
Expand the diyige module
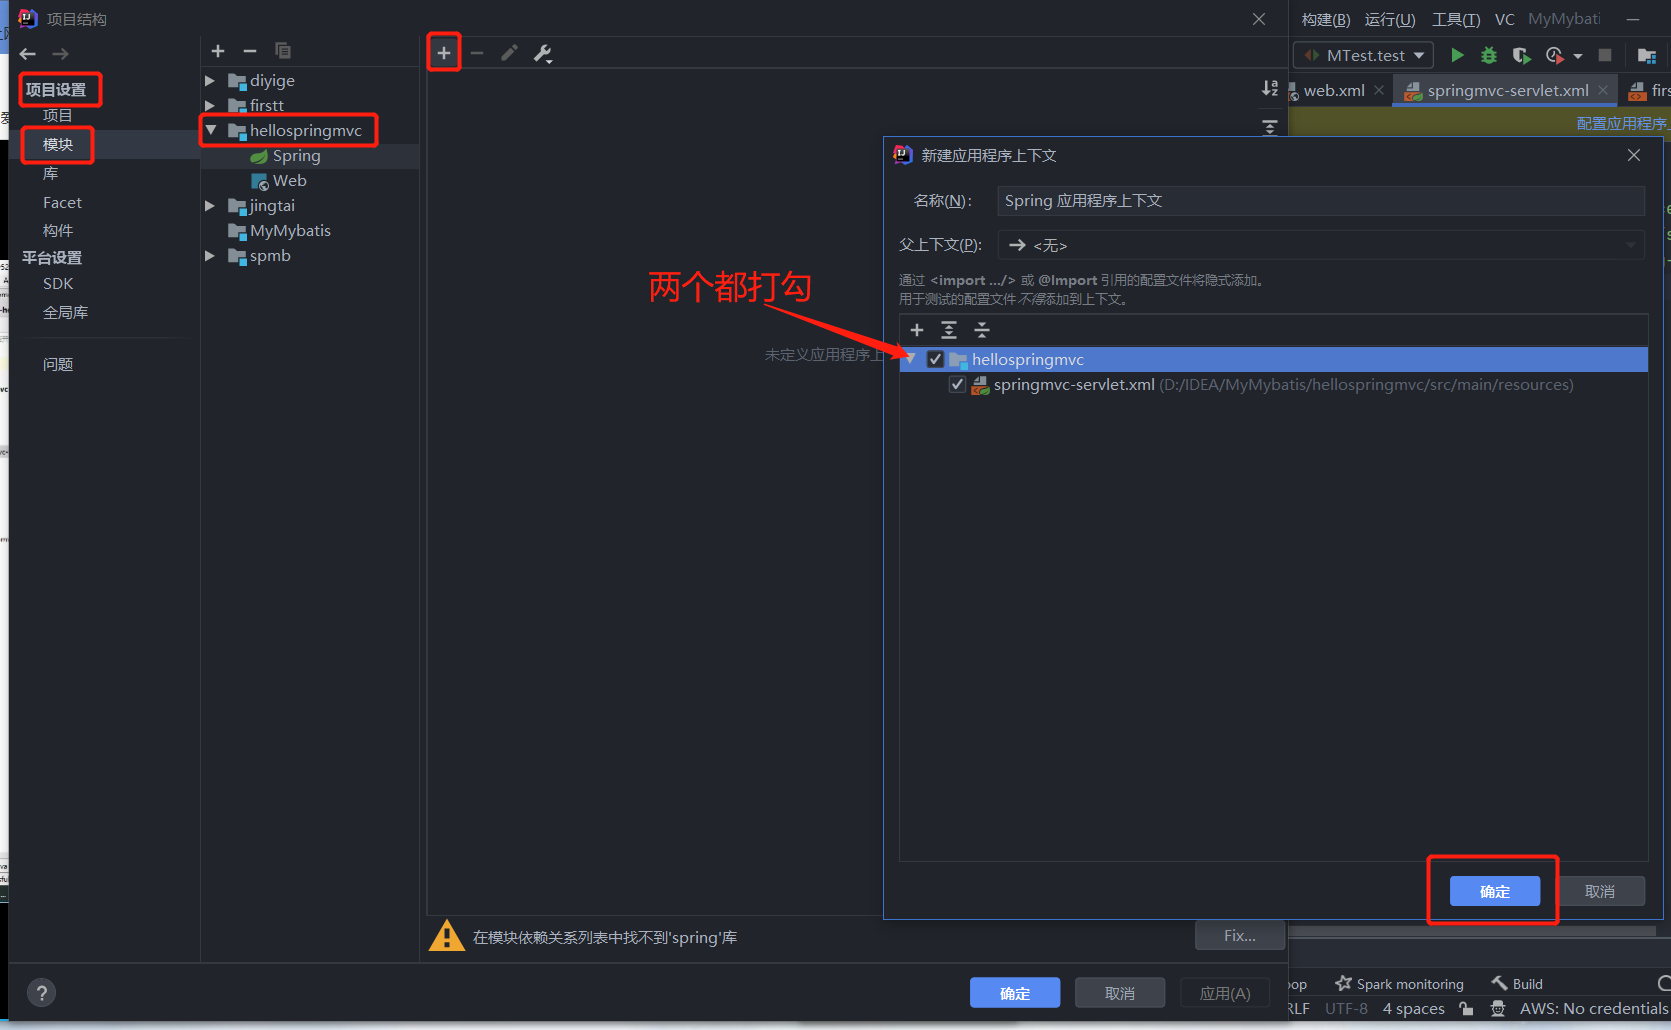point(210,81)
